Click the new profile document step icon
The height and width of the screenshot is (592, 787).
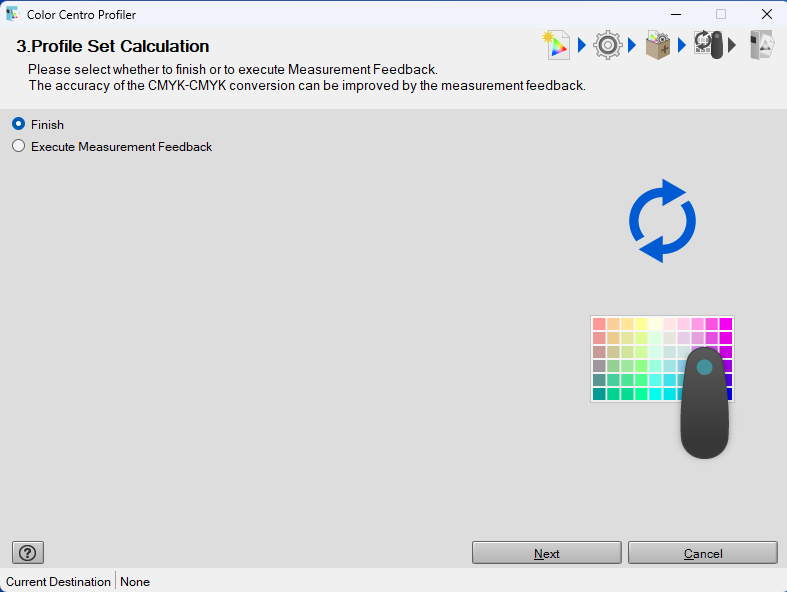[556, 45]
